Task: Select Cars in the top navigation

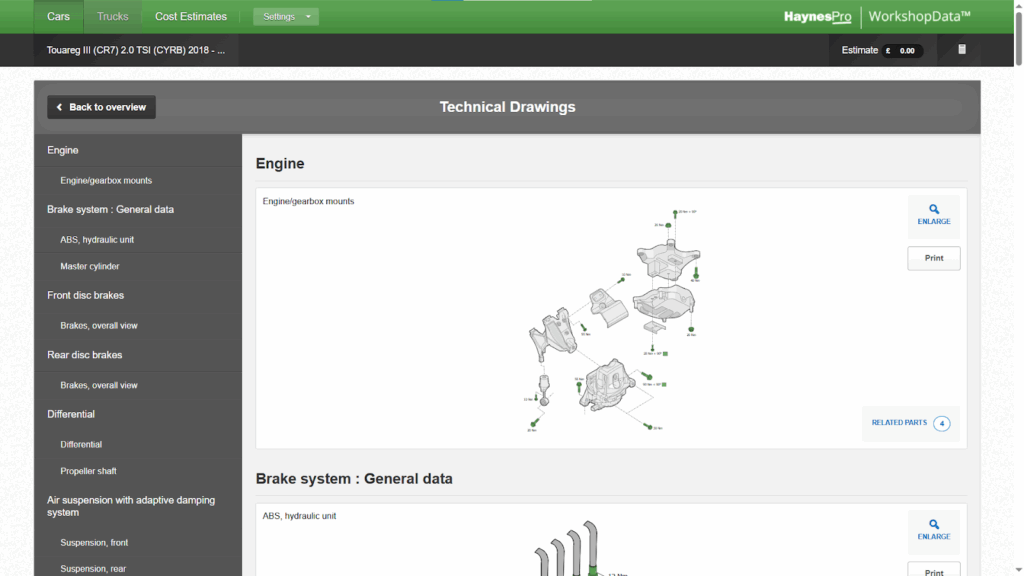Action: pyautogui.click(x=57, y=16)
